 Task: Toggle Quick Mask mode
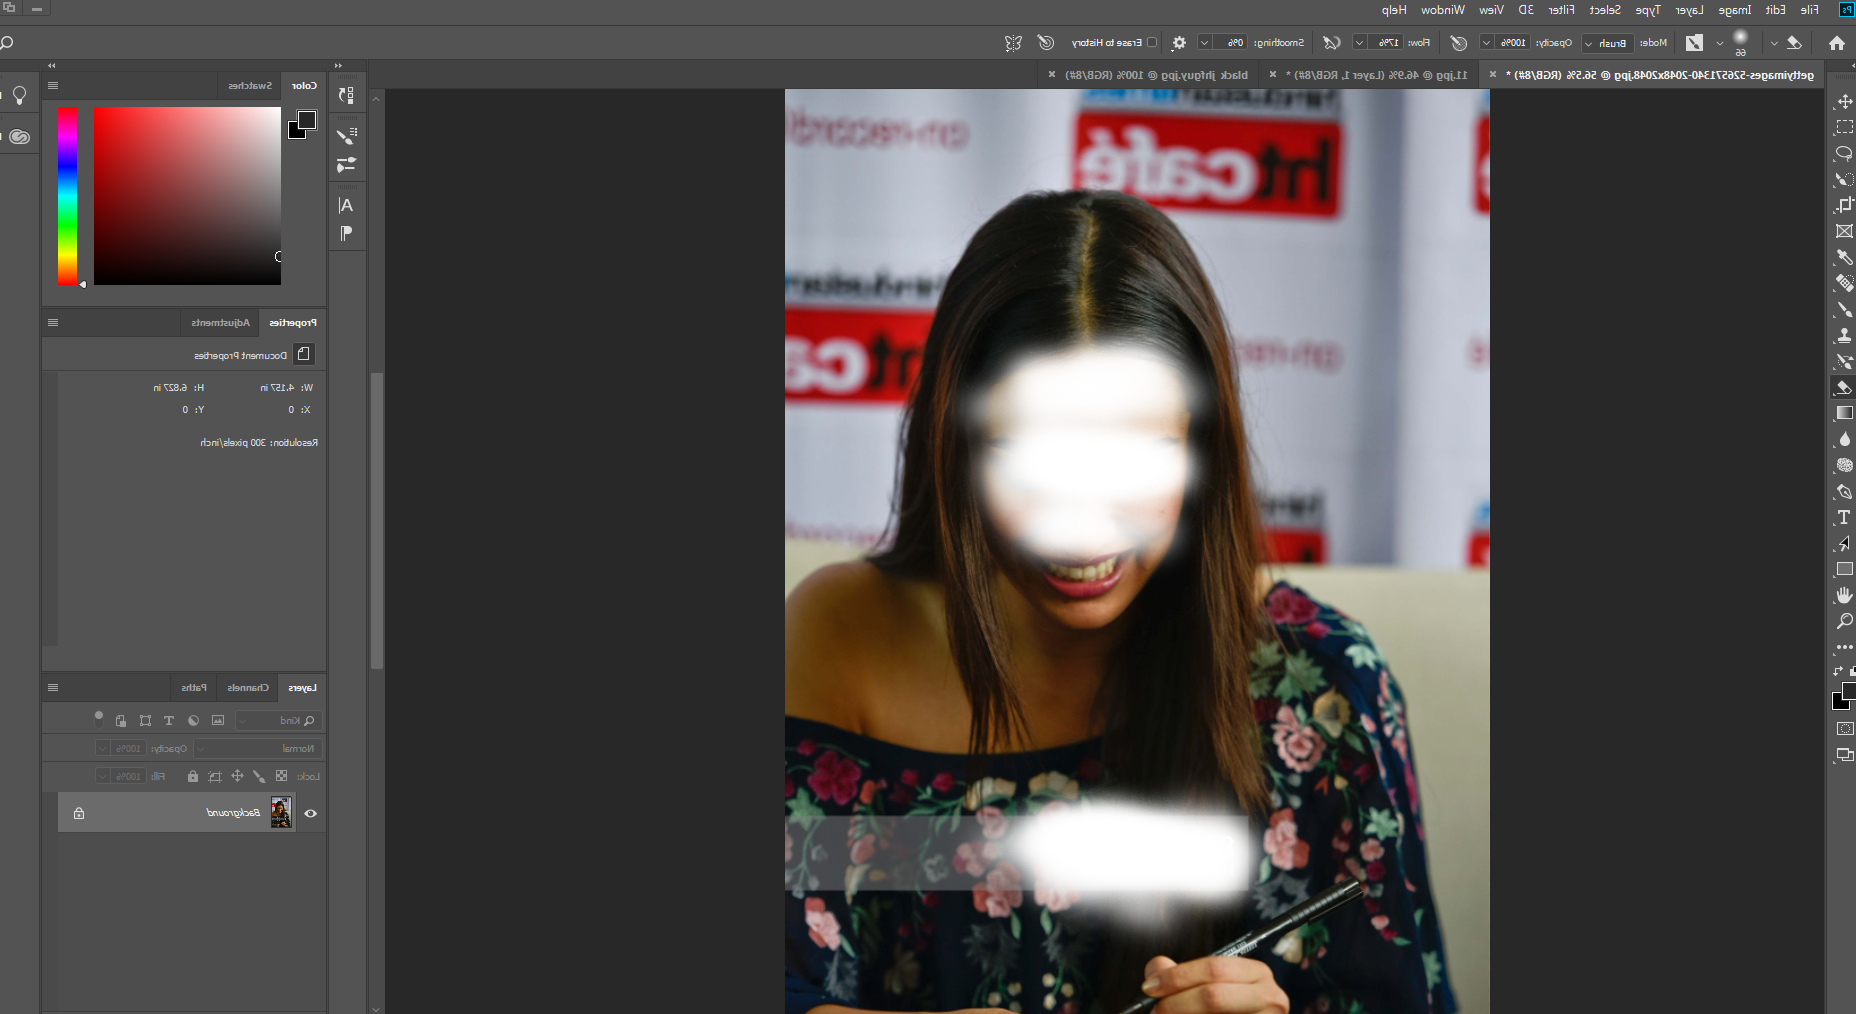click(x=1845, y=729)
